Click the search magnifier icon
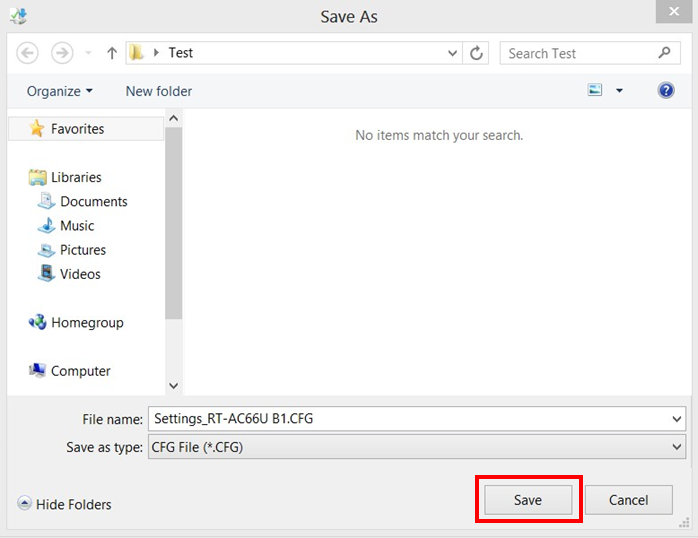Image resolution: width=698 pixels, height=538 pixels. point(664,53)
